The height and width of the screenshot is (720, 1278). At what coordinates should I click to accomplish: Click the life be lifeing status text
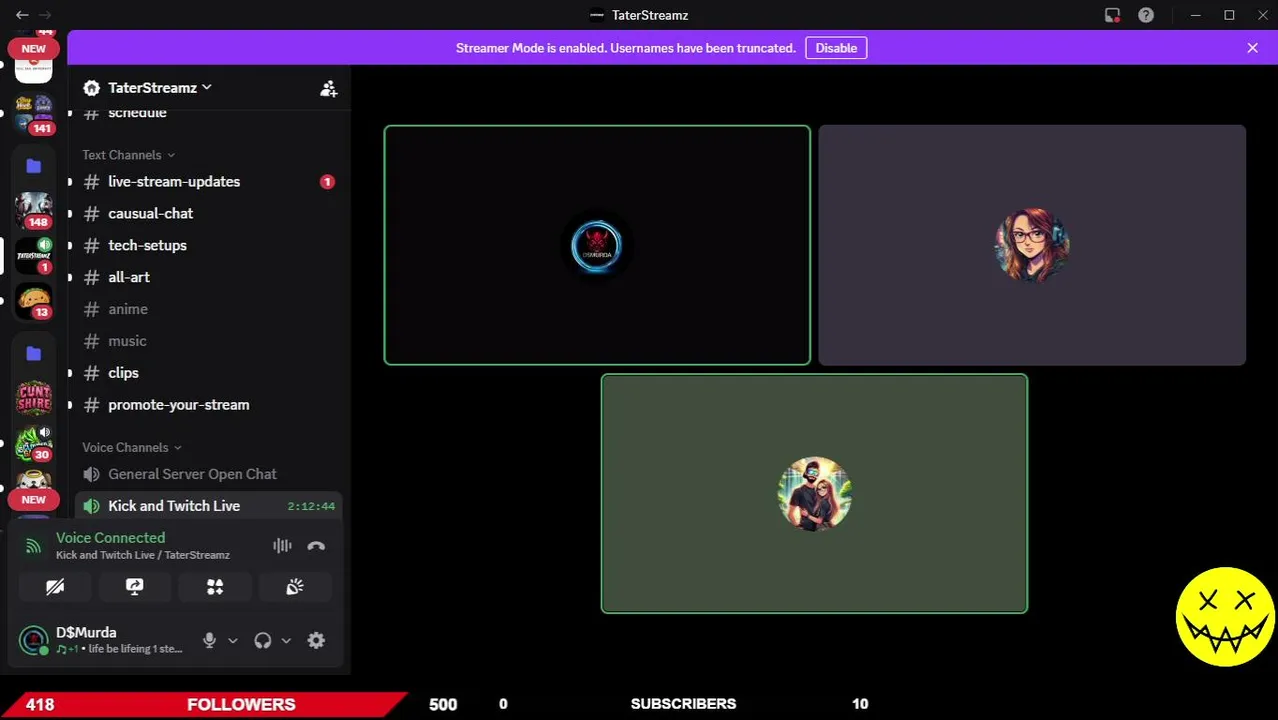pos(135,649)
